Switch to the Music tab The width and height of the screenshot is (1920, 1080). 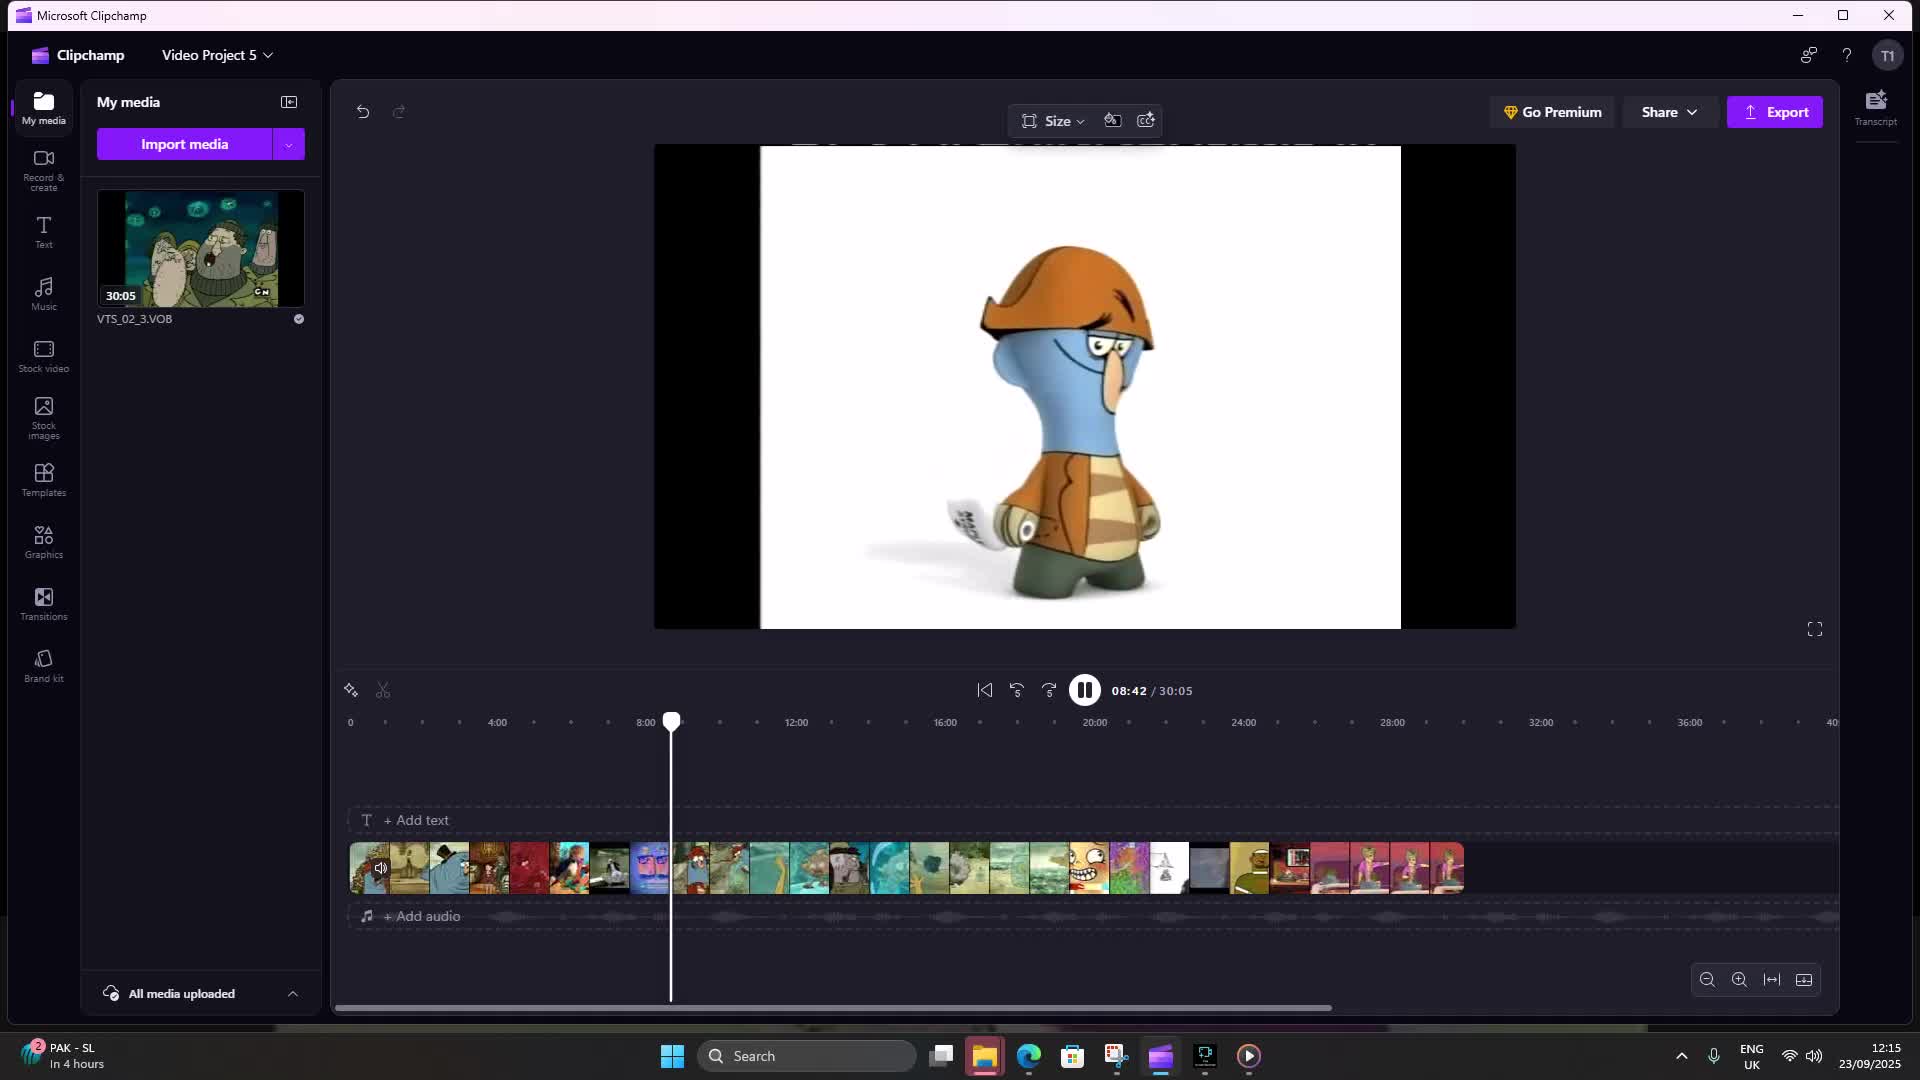click(43, 293)
